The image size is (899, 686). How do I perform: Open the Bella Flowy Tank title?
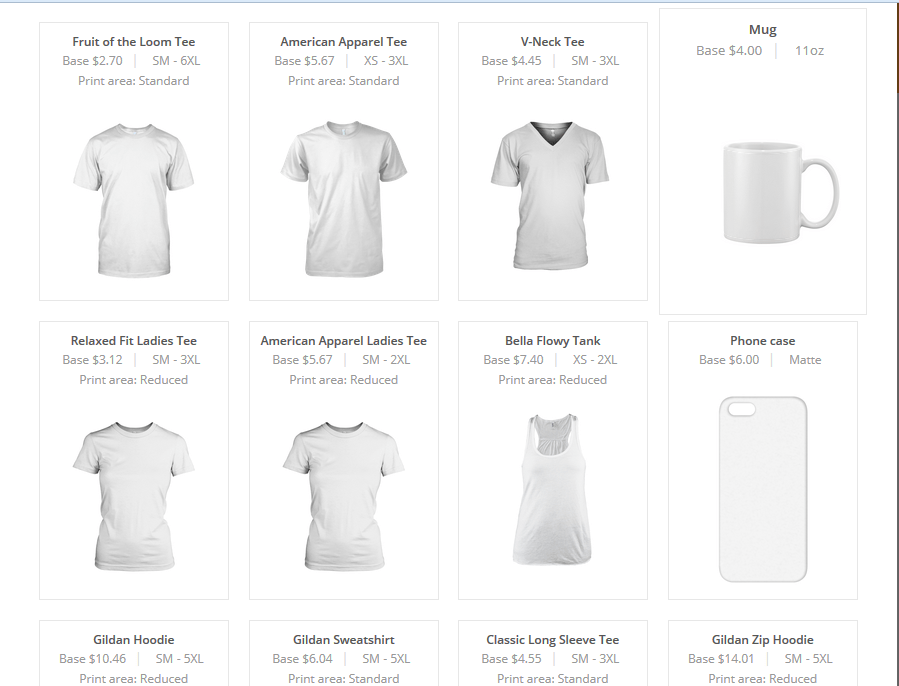(x=553, y=341)
